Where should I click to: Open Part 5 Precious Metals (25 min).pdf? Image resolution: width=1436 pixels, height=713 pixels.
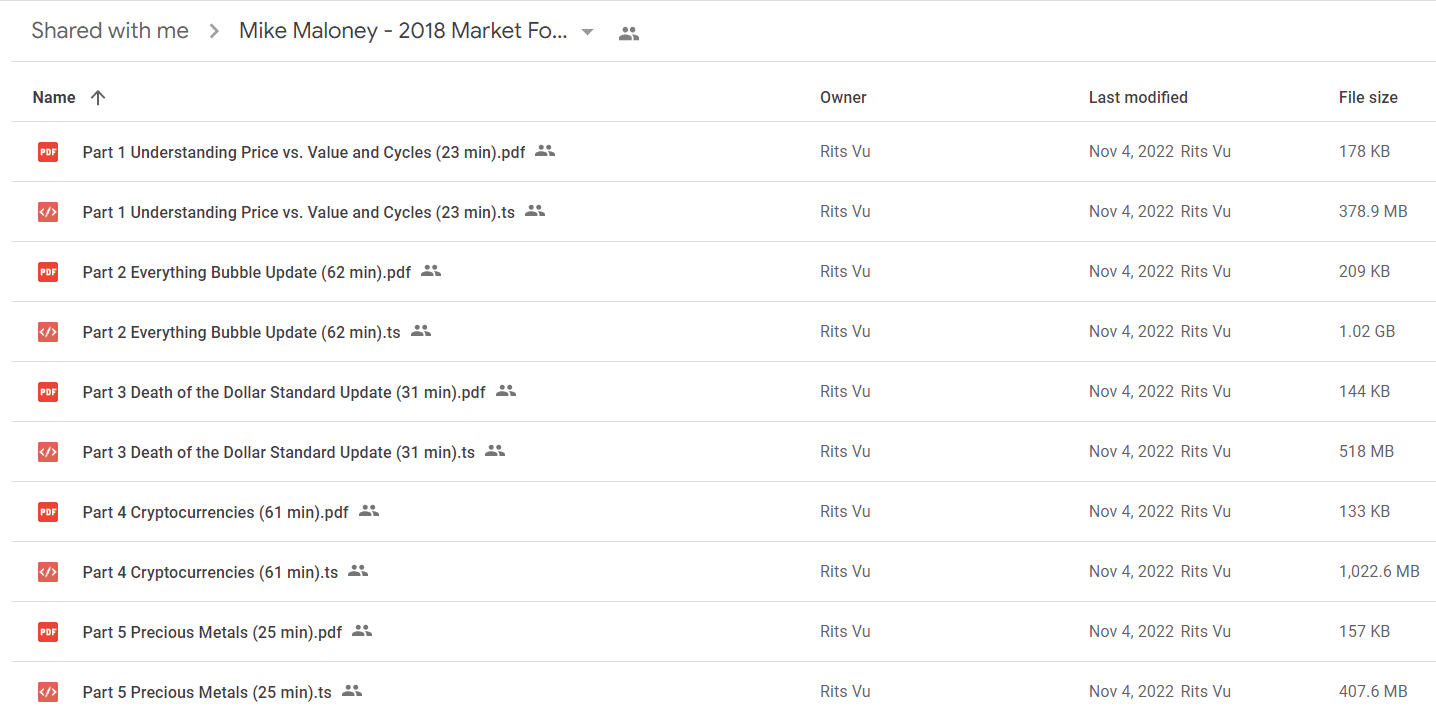(x=213, y=632)
